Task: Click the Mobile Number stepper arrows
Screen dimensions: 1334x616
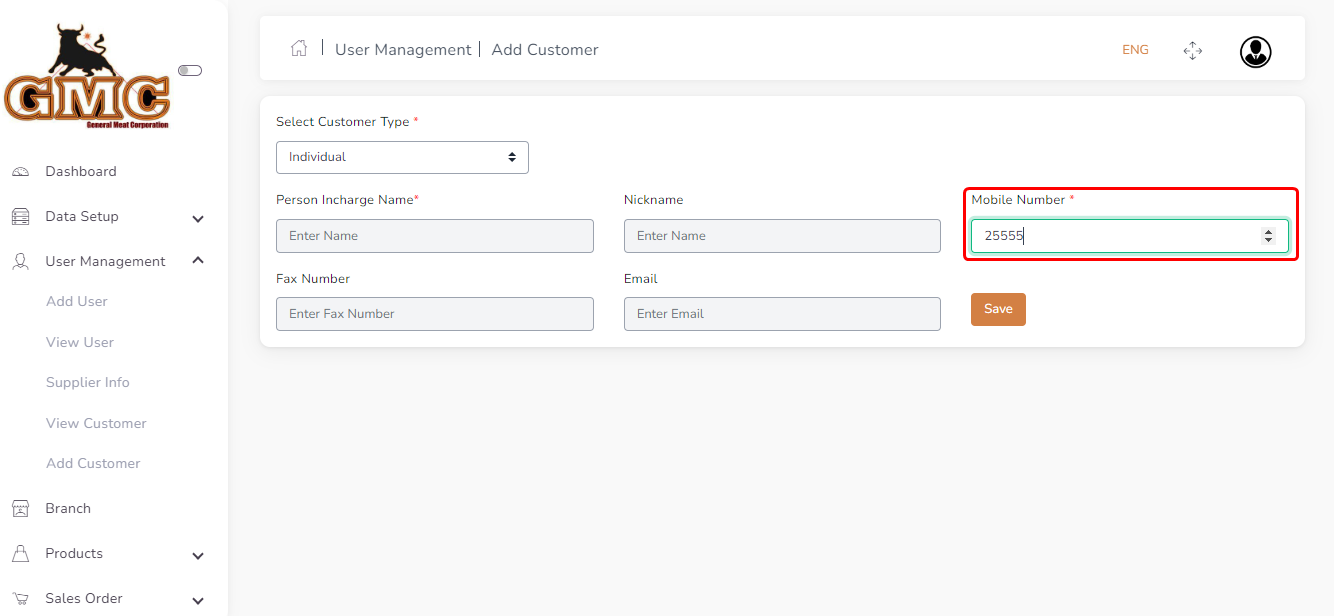Action: (x=1268, y=236)
